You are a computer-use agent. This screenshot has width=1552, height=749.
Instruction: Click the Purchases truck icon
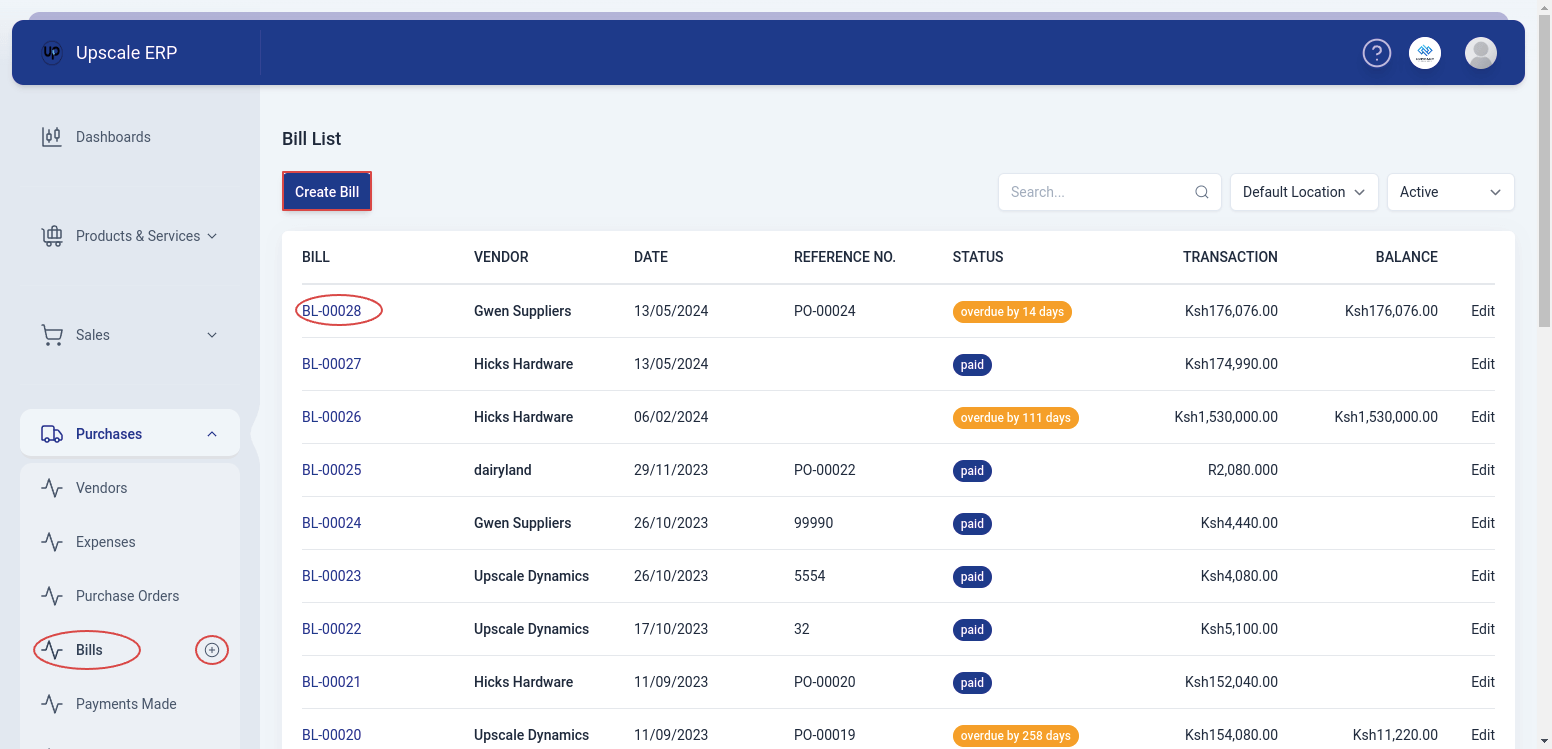pyautogui.click(x=51, y=434)
